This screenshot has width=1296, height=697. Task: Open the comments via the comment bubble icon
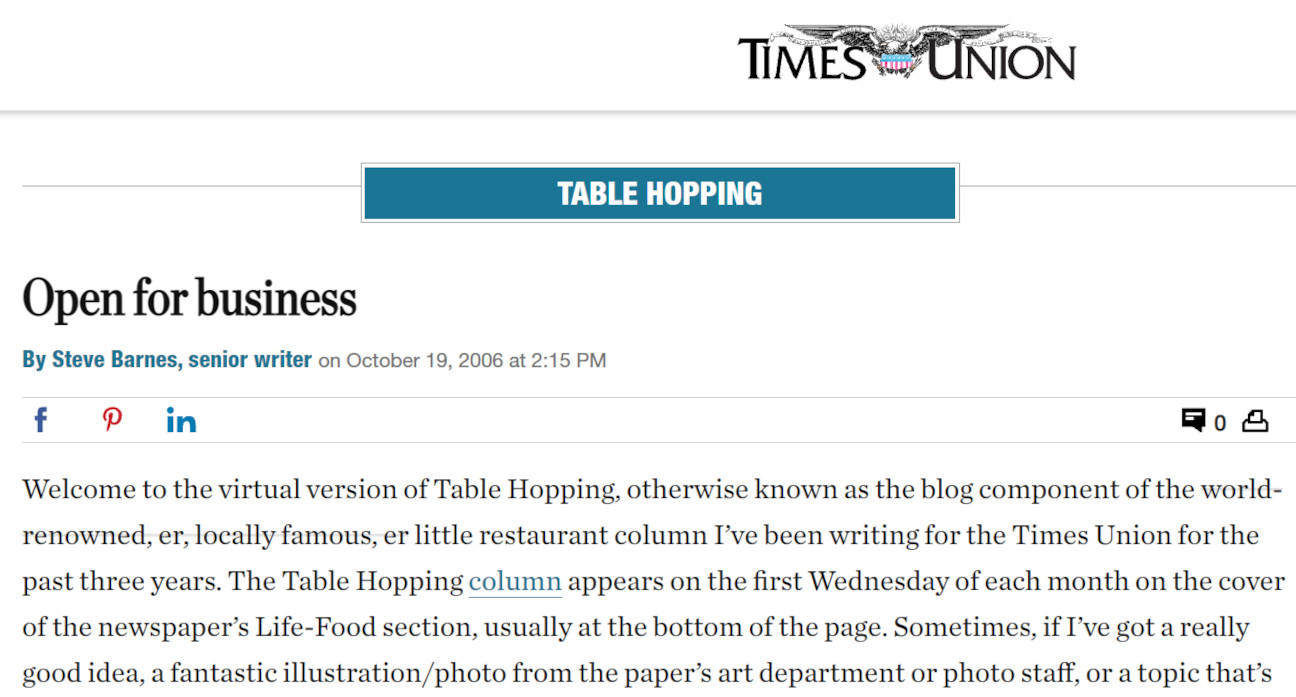click(x=1196, y=420)
